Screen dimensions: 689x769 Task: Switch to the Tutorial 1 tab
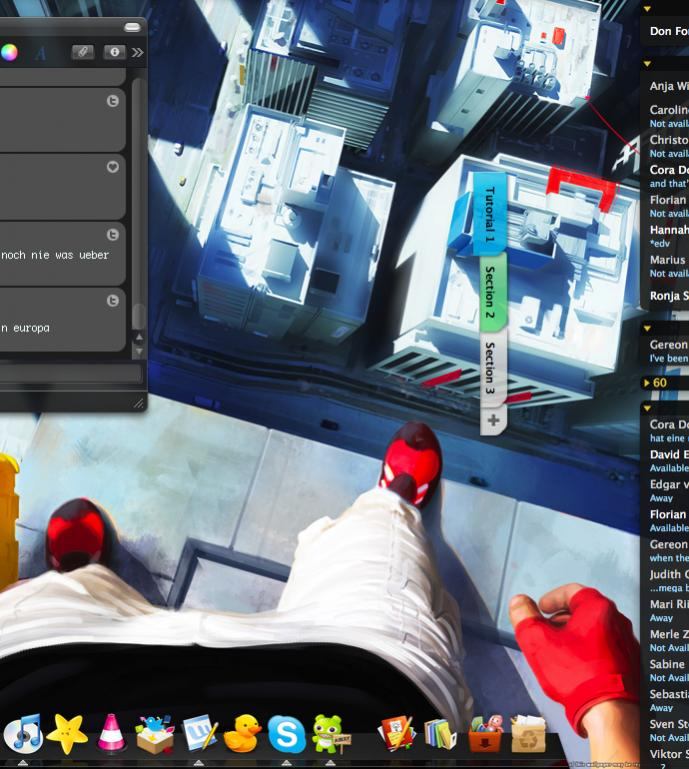[490, 214]
